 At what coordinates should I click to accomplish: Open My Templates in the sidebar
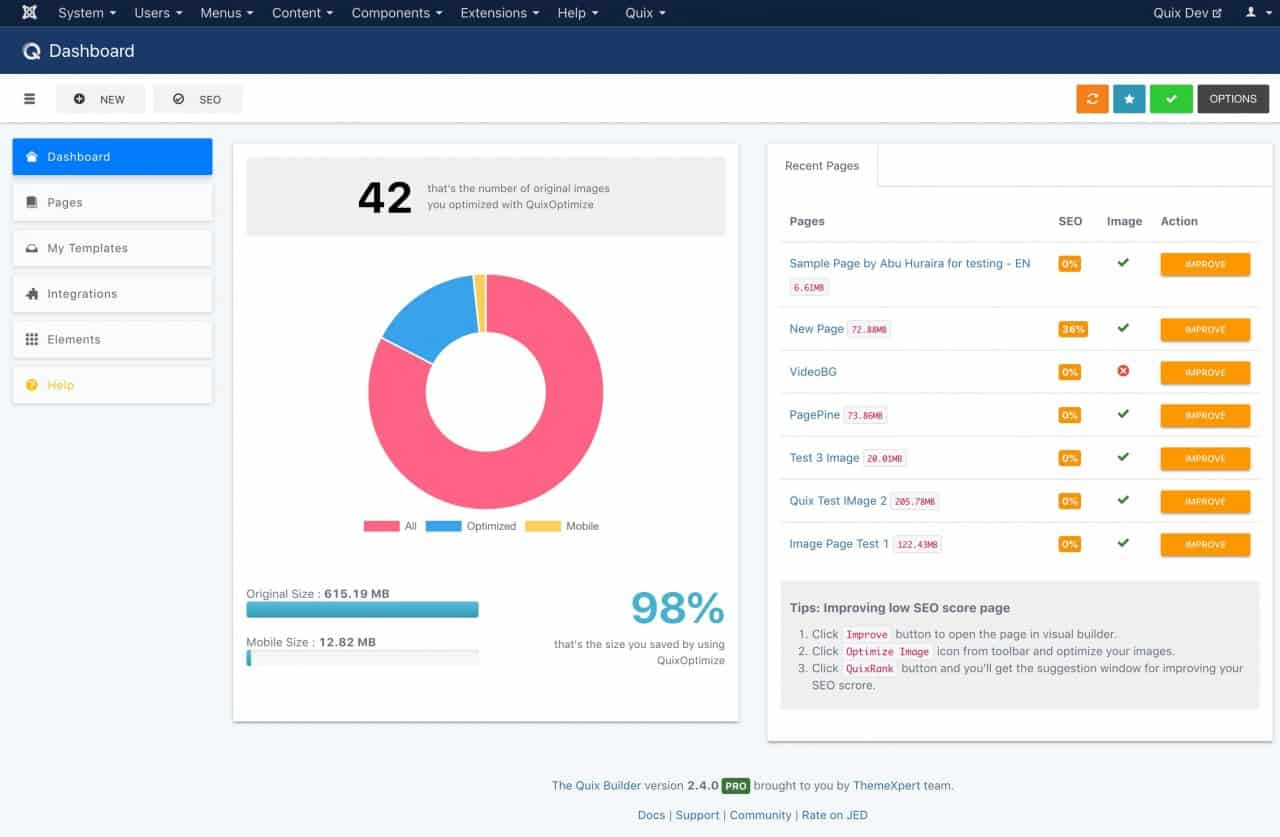pyautogui.click(x=112, y=248)
